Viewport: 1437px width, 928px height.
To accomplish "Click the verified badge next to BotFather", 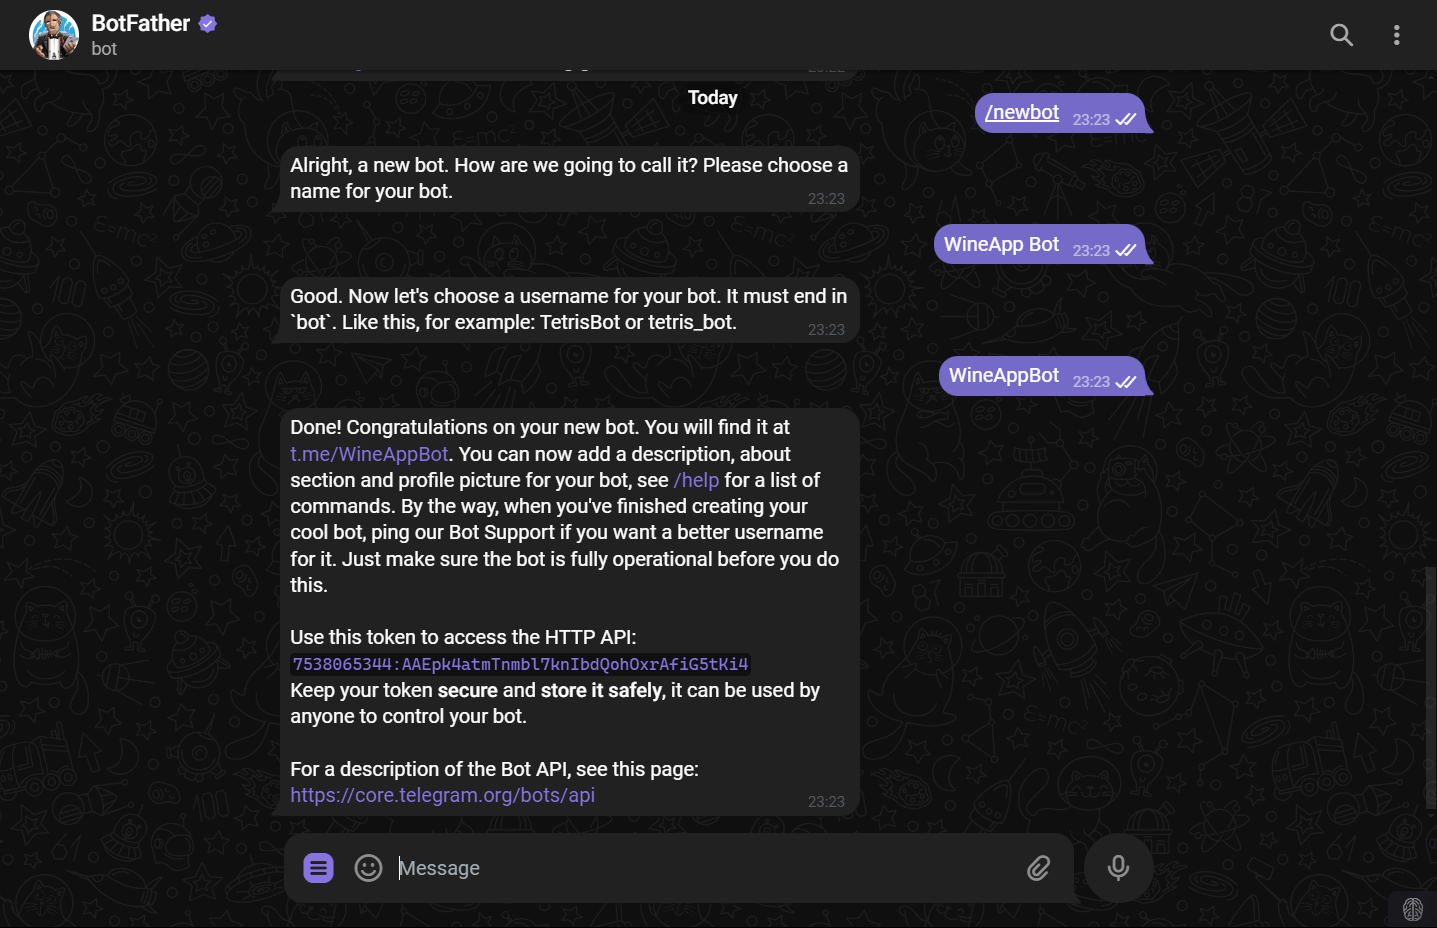I will pyautogui.click(x=207, y=22).
